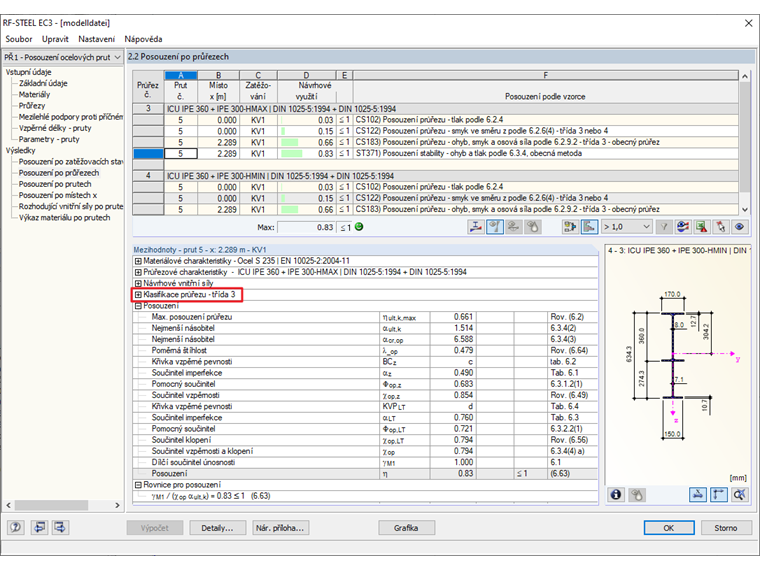Click the blue eye view mode icon

coord(740,227)
